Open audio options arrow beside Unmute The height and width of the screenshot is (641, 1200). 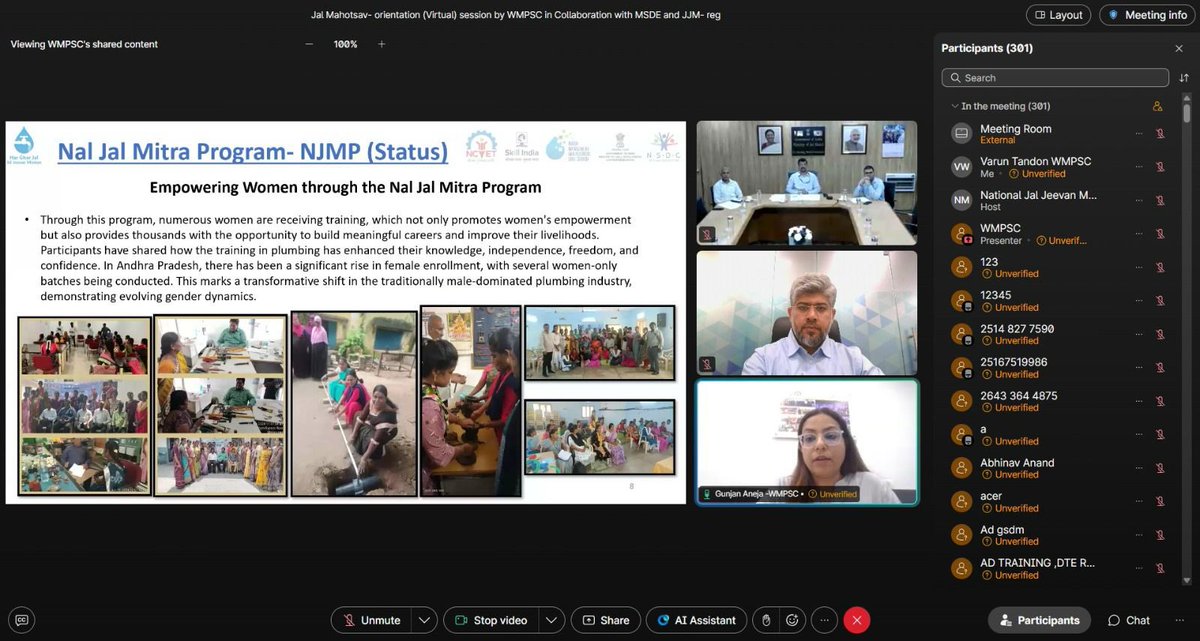425,620
